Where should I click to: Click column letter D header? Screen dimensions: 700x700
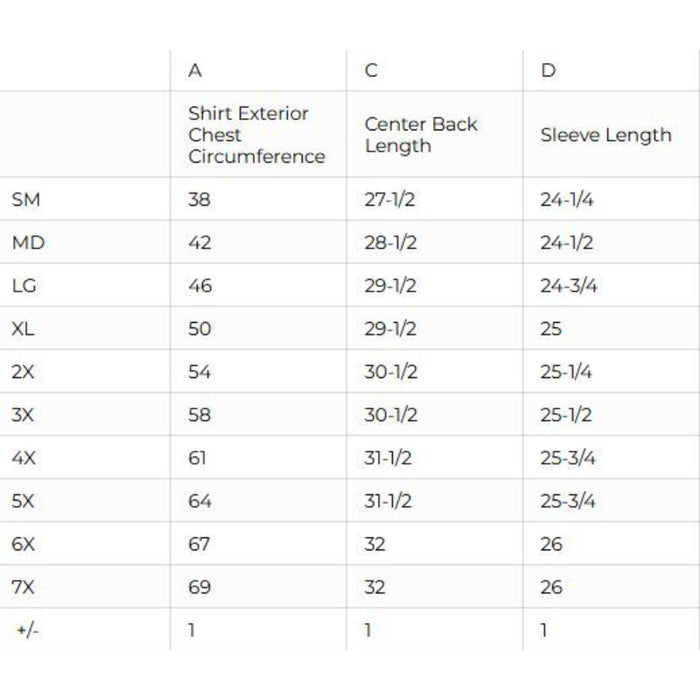[x=548, y=70]
